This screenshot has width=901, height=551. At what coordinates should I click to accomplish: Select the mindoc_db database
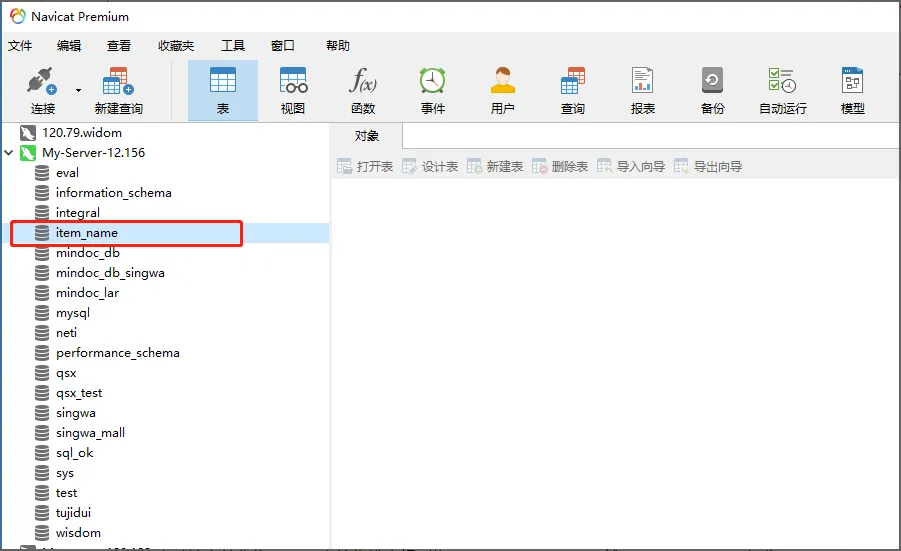click(88, 253)
